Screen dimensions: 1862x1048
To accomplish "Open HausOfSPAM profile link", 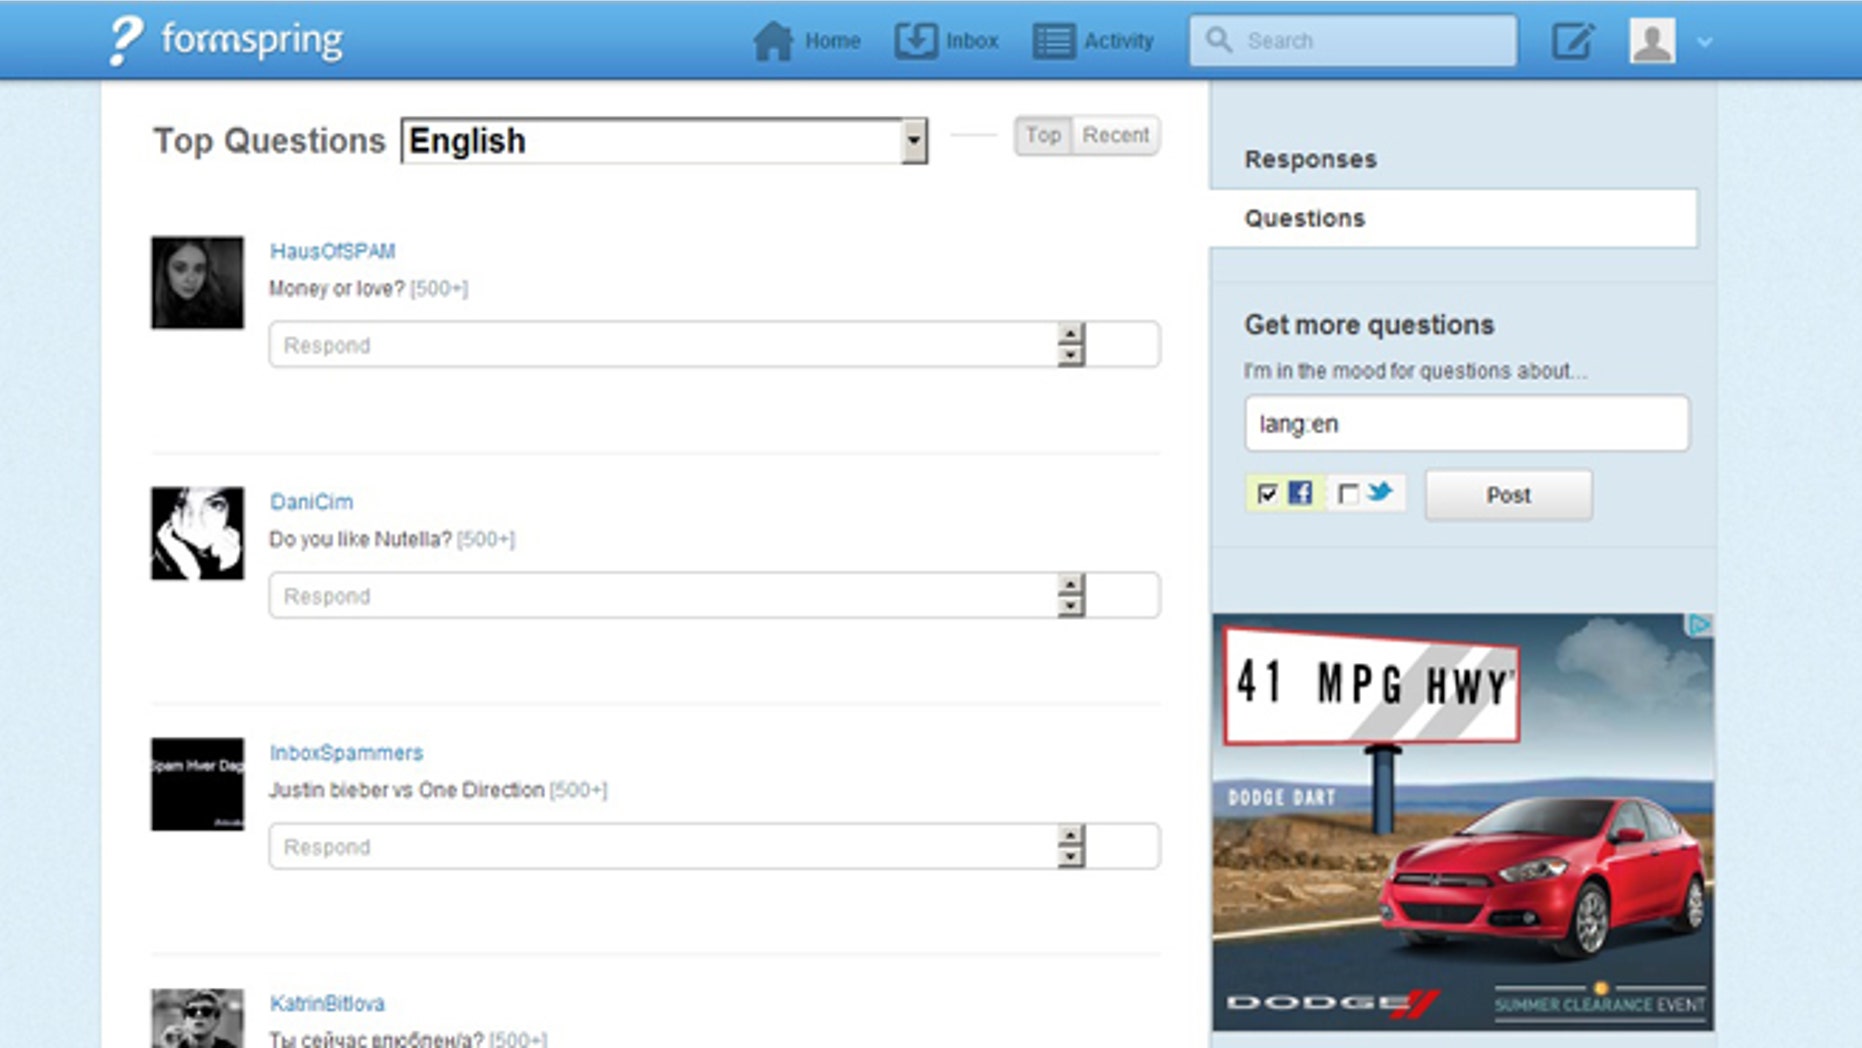I will point(332,251).
